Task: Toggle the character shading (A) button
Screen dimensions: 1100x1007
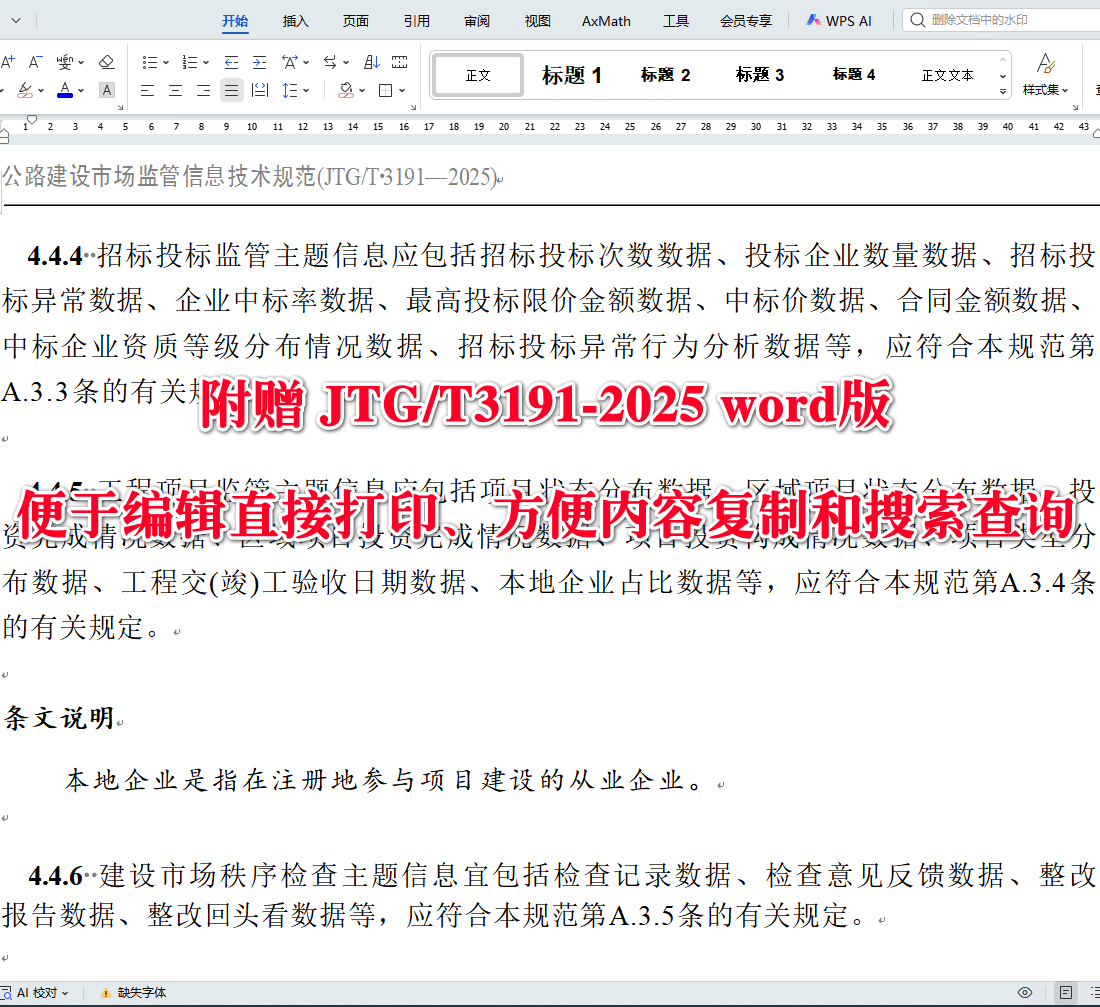Action: (106, 90)
